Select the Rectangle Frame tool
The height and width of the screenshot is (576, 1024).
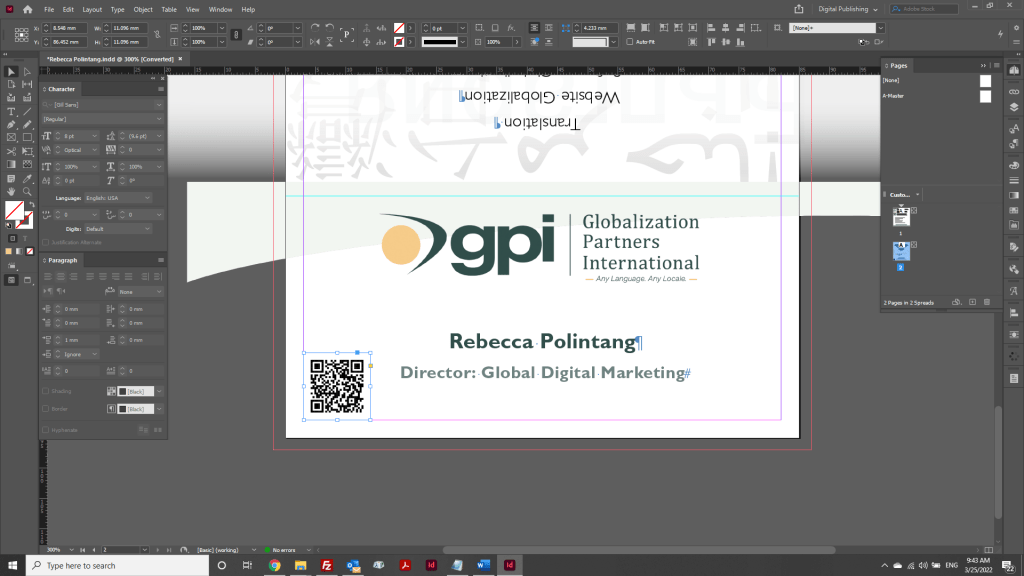coord(12,135)
